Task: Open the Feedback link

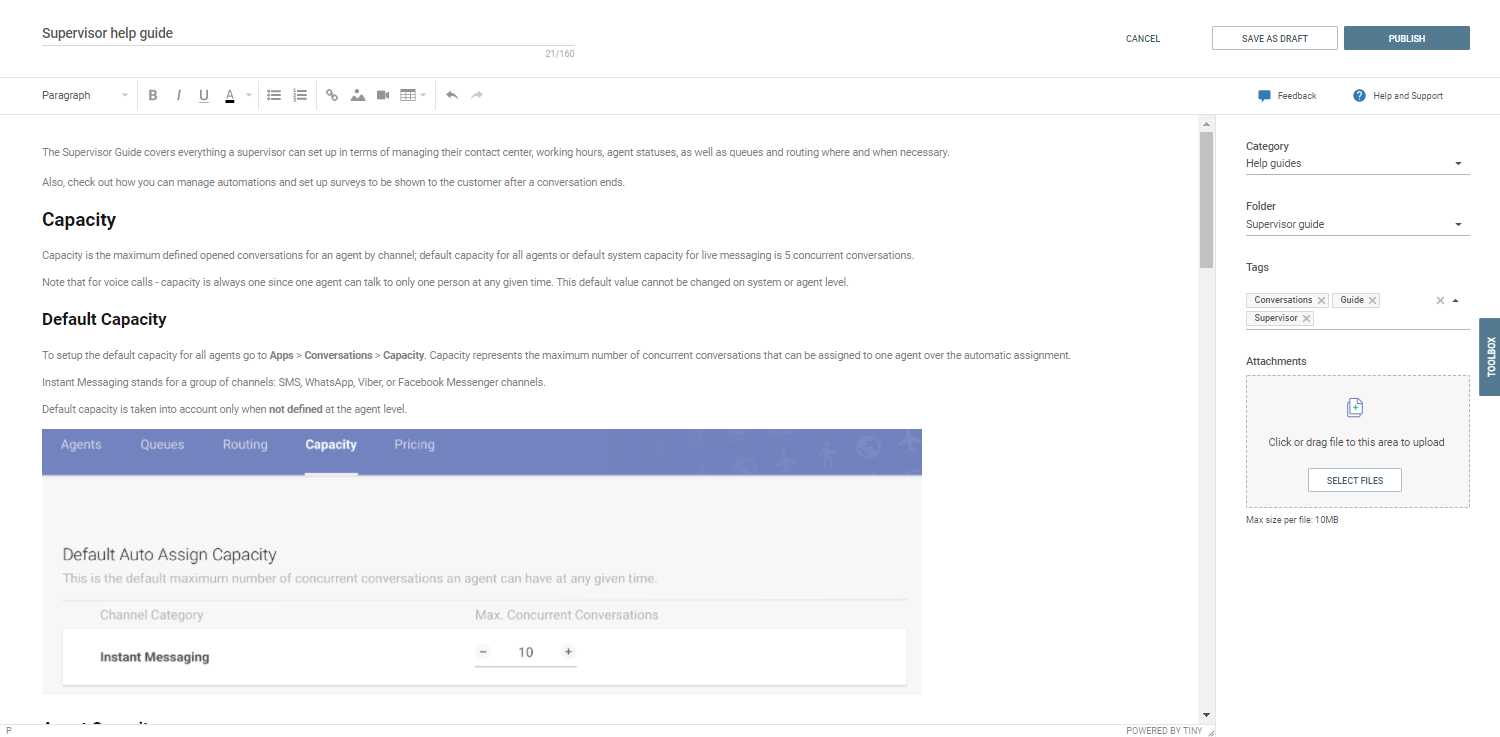Action: pyautogui.click(x=1297, y=96)
